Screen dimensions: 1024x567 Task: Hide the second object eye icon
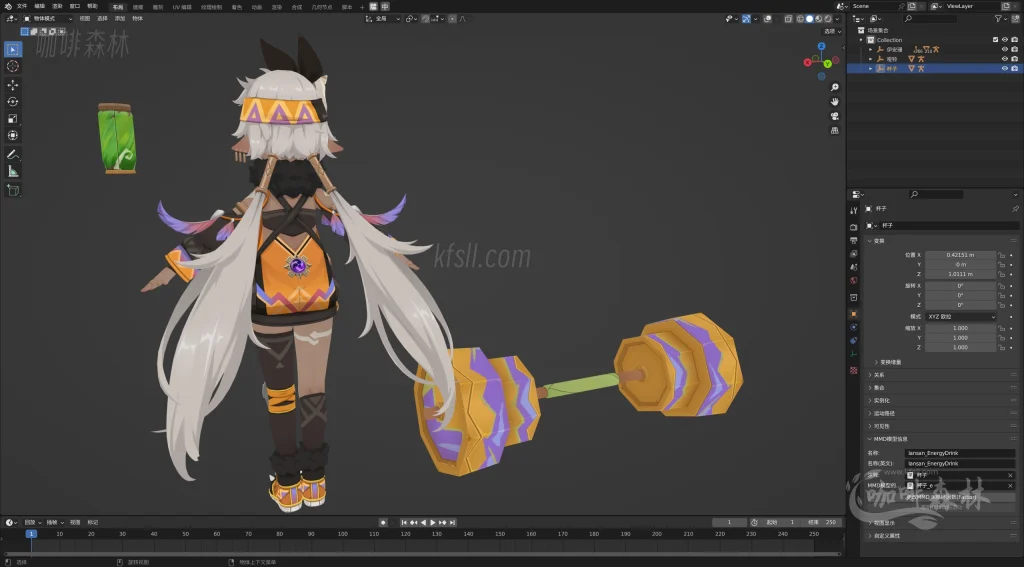point(1005,59)
